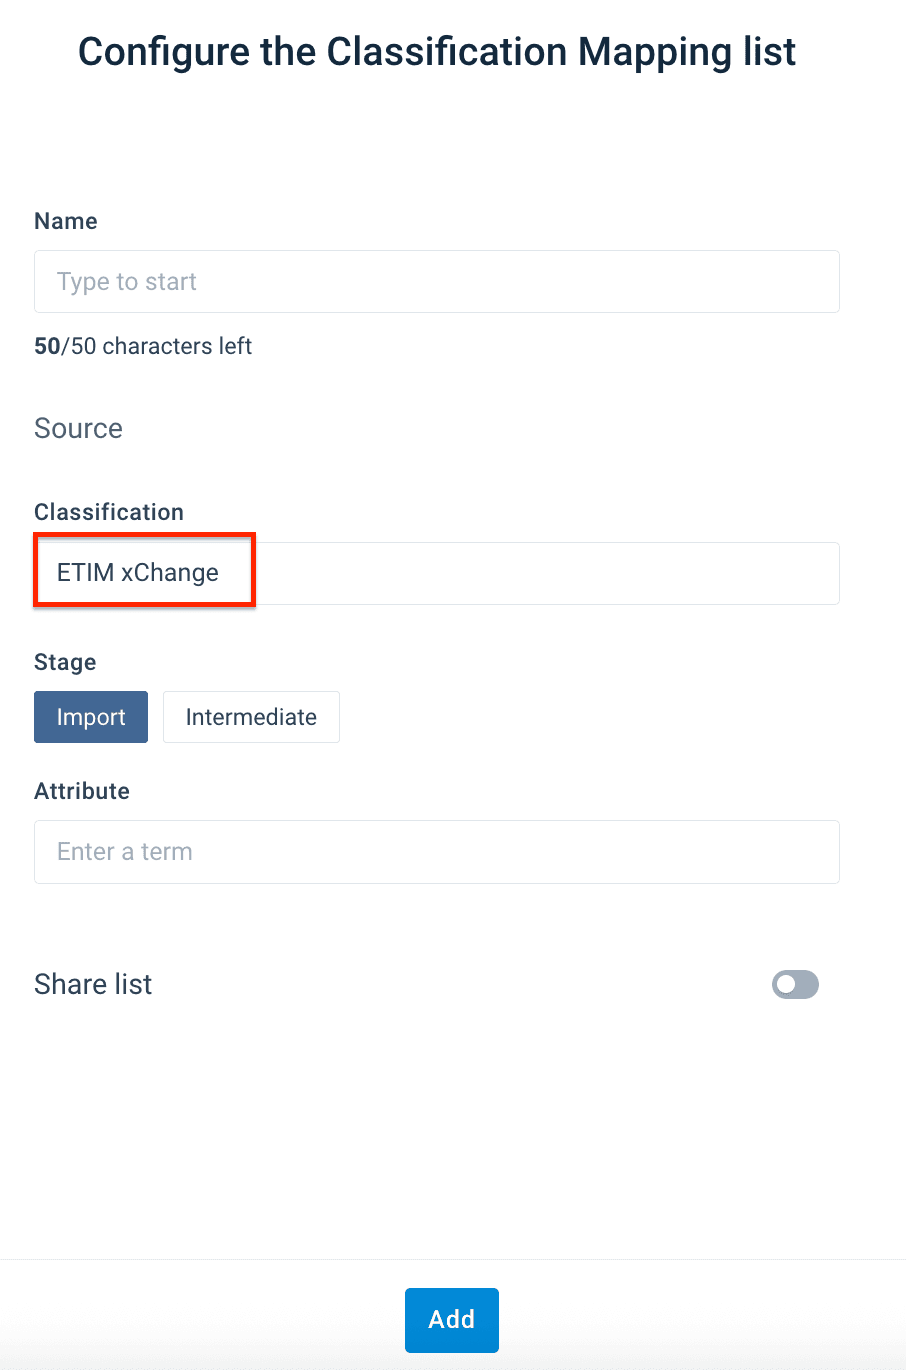
Task: Click the 'ETIM xChange' selected value text
Action: [x=138, y=573]
